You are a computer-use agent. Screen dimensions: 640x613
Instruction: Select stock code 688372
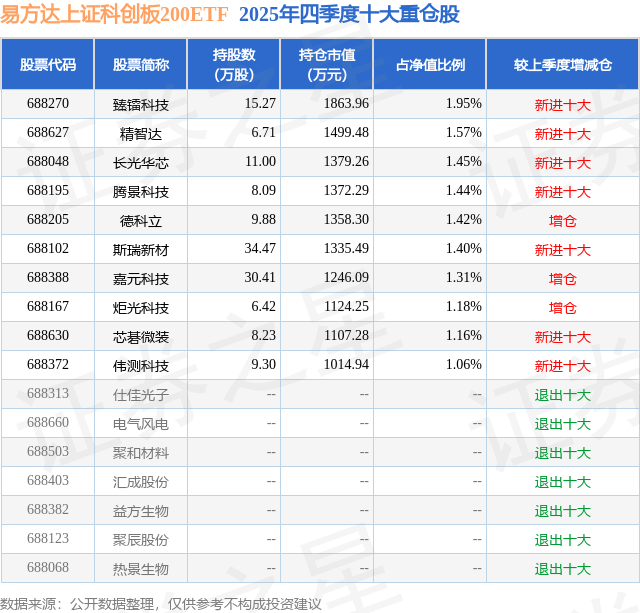tap(48, 364)
